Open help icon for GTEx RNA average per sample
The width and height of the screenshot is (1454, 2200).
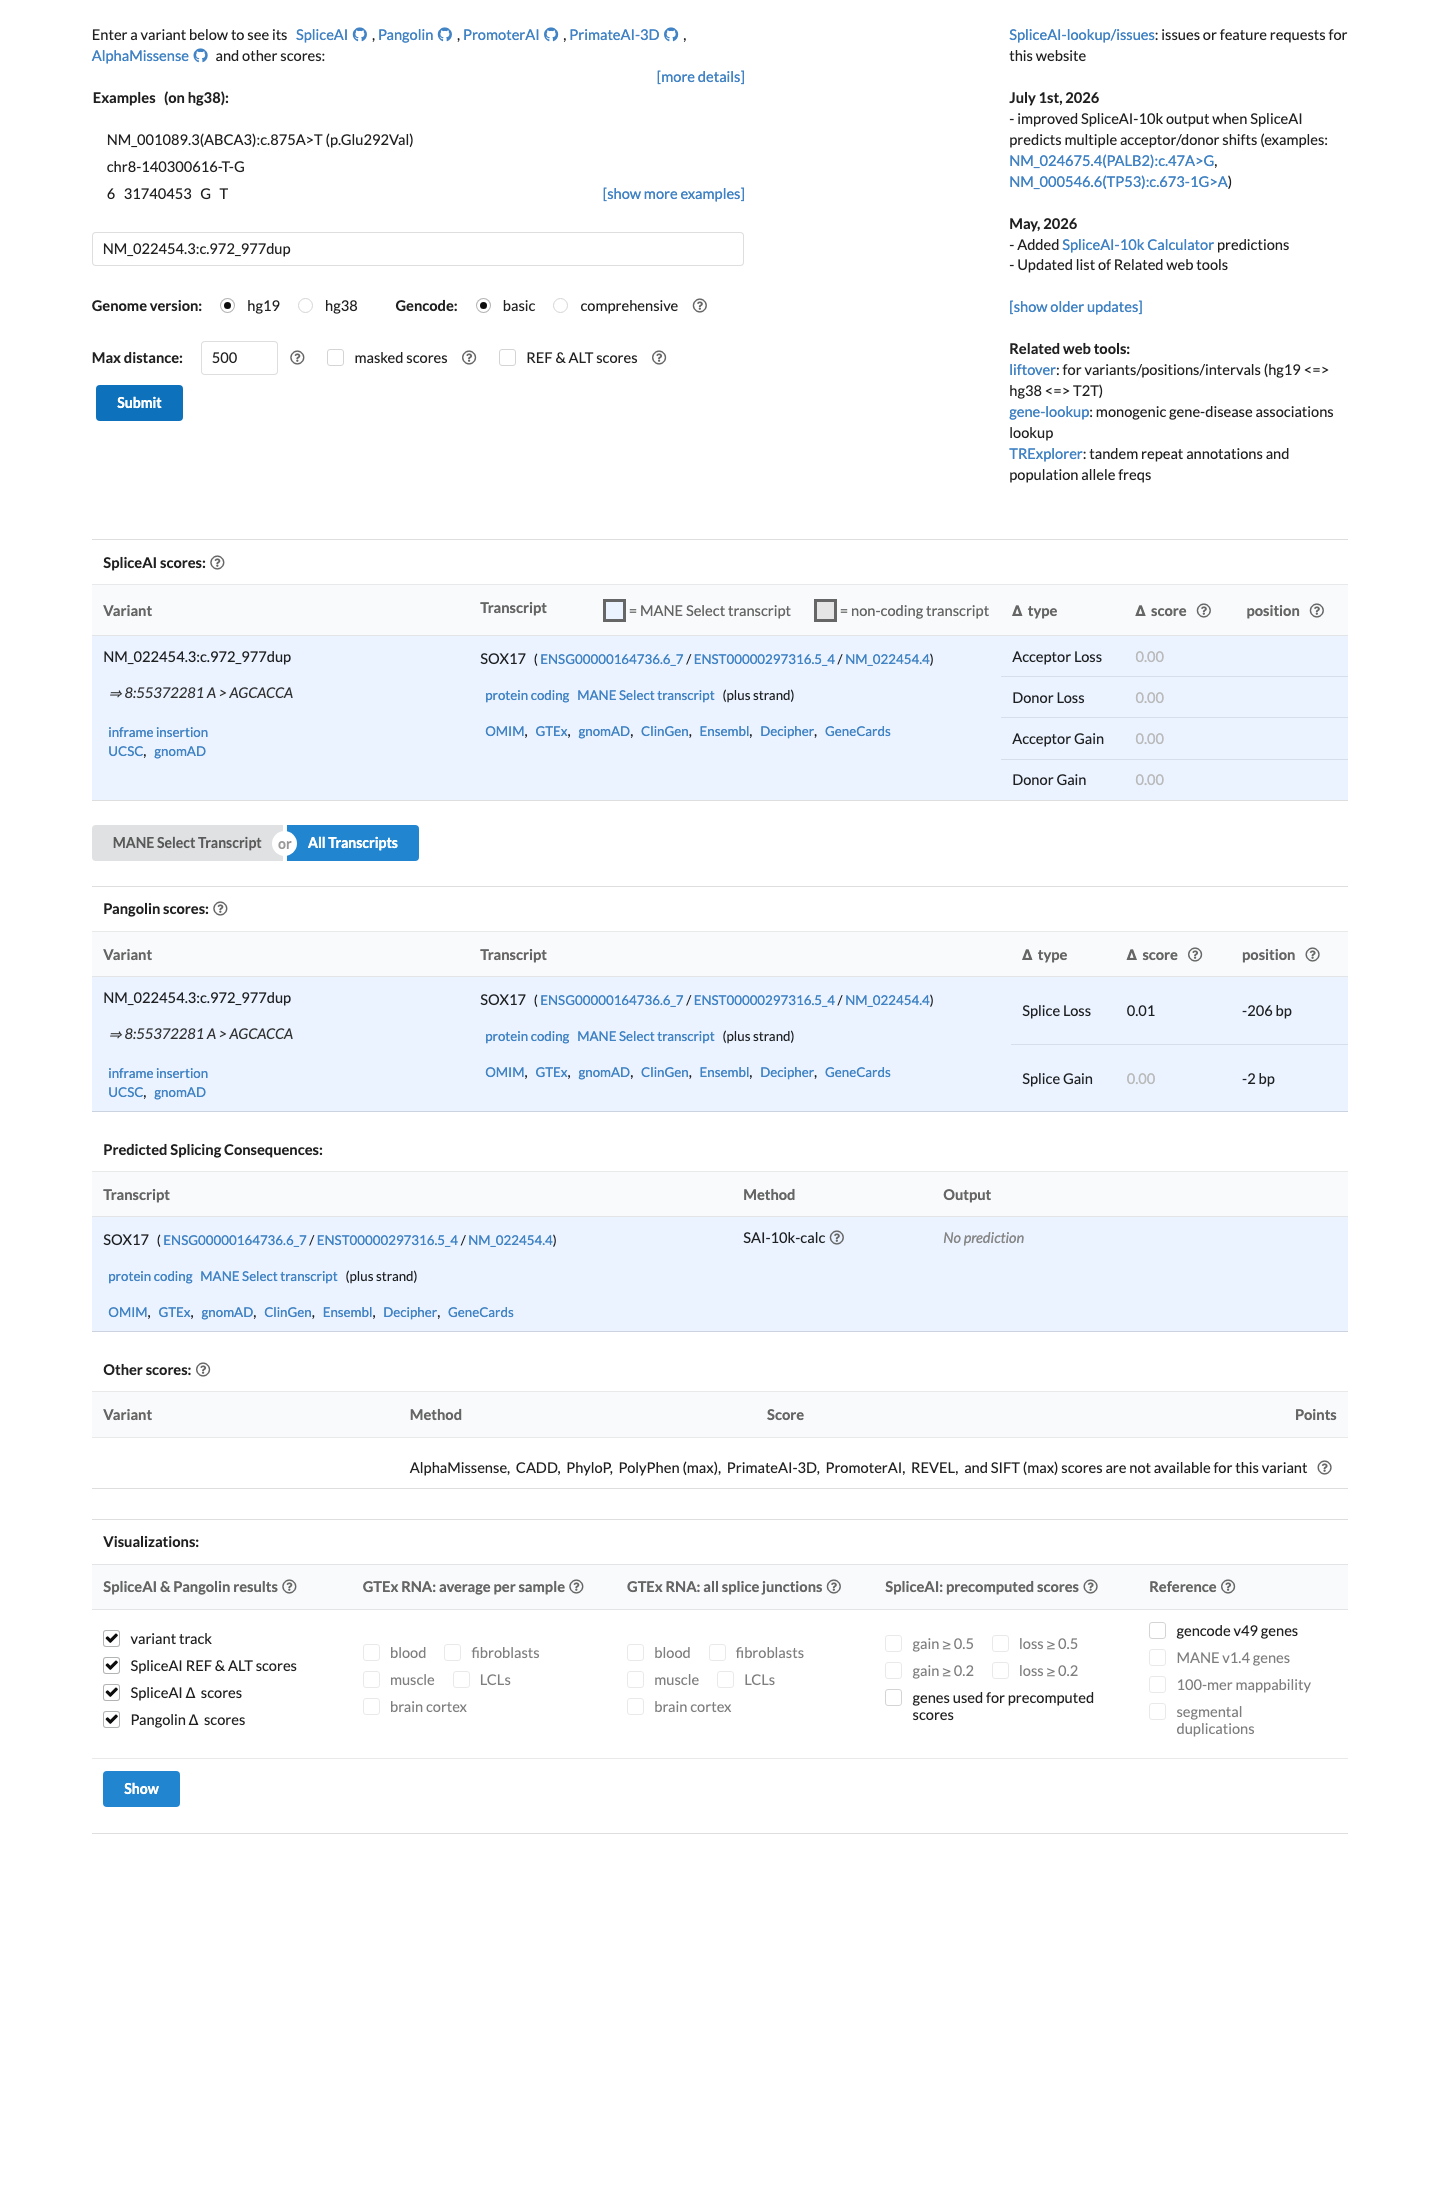click(576, 1587)
